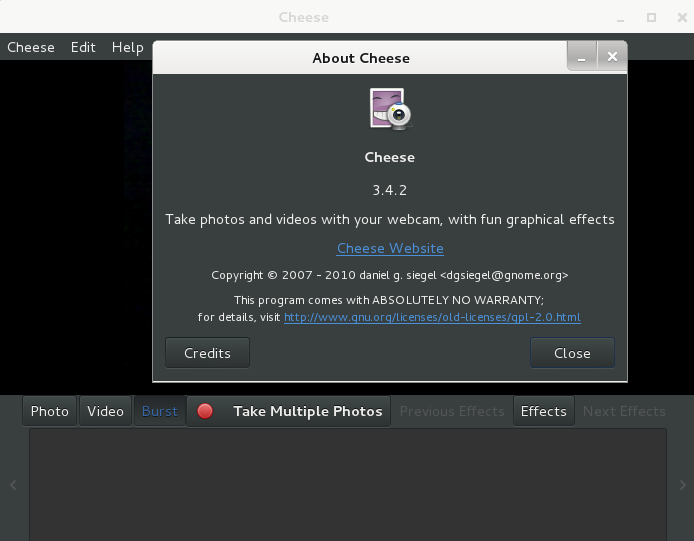Switch to Burst mode
Viewport: 694px width, 541px height.
tap(160, 411)
